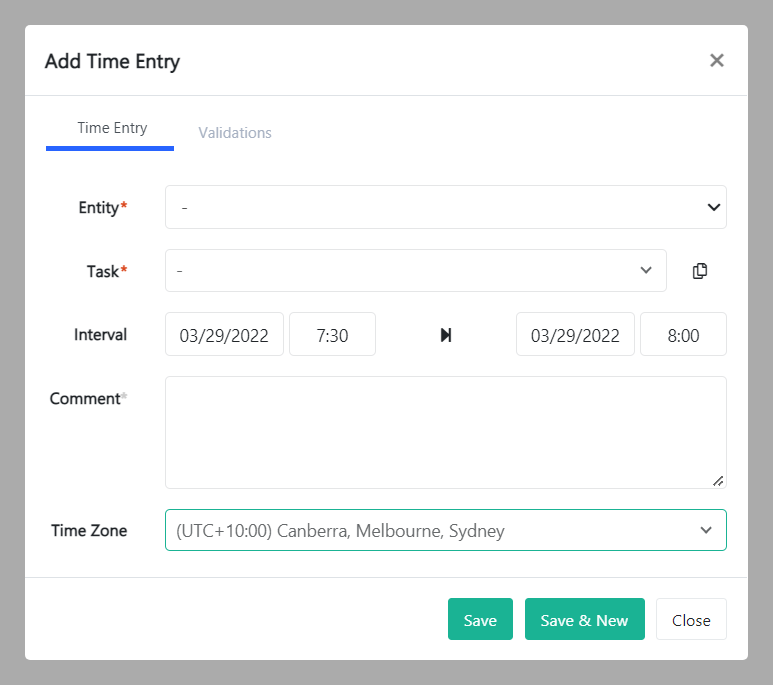This screenshot has height=685, width=773.
Task: Select the 7:30 start time field
Action: (332, 335)
